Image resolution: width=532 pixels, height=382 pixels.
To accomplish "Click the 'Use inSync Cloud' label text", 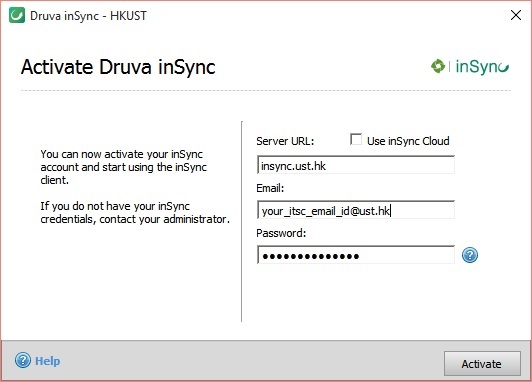I will (x=408, y=141).
